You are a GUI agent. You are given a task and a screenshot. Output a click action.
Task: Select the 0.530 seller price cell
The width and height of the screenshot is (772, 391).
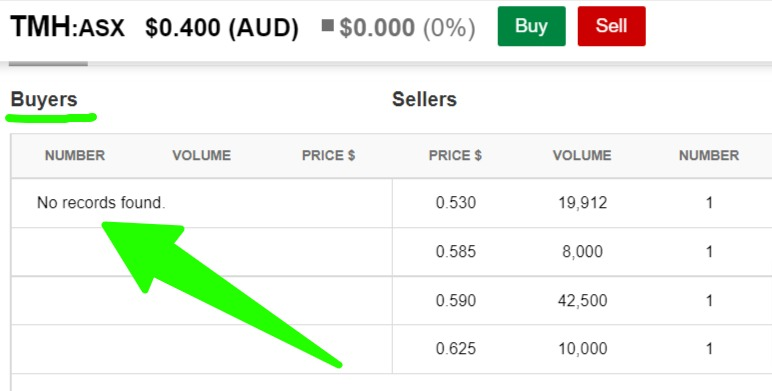click(x=456, y=203)
